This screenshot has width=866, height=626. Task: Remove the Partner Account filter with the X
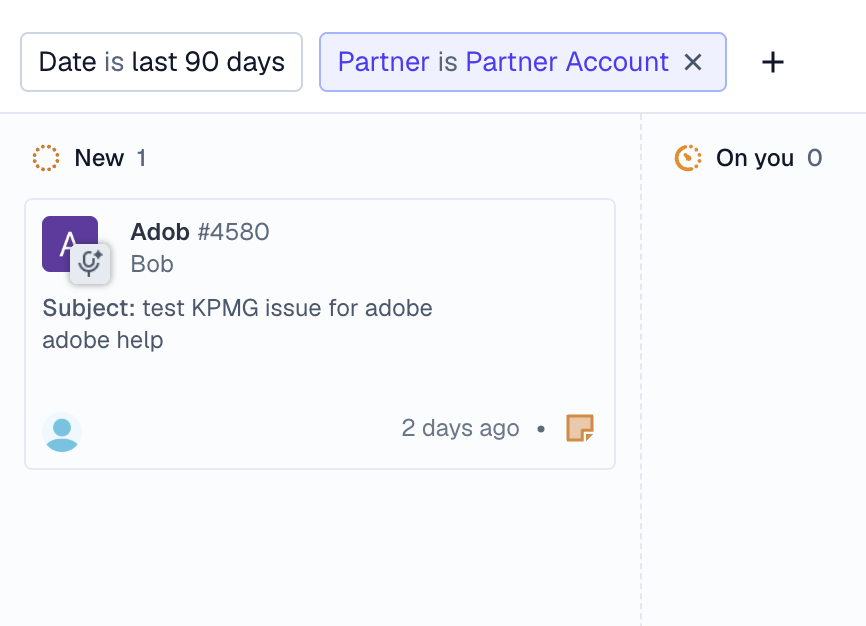(693, 62)
